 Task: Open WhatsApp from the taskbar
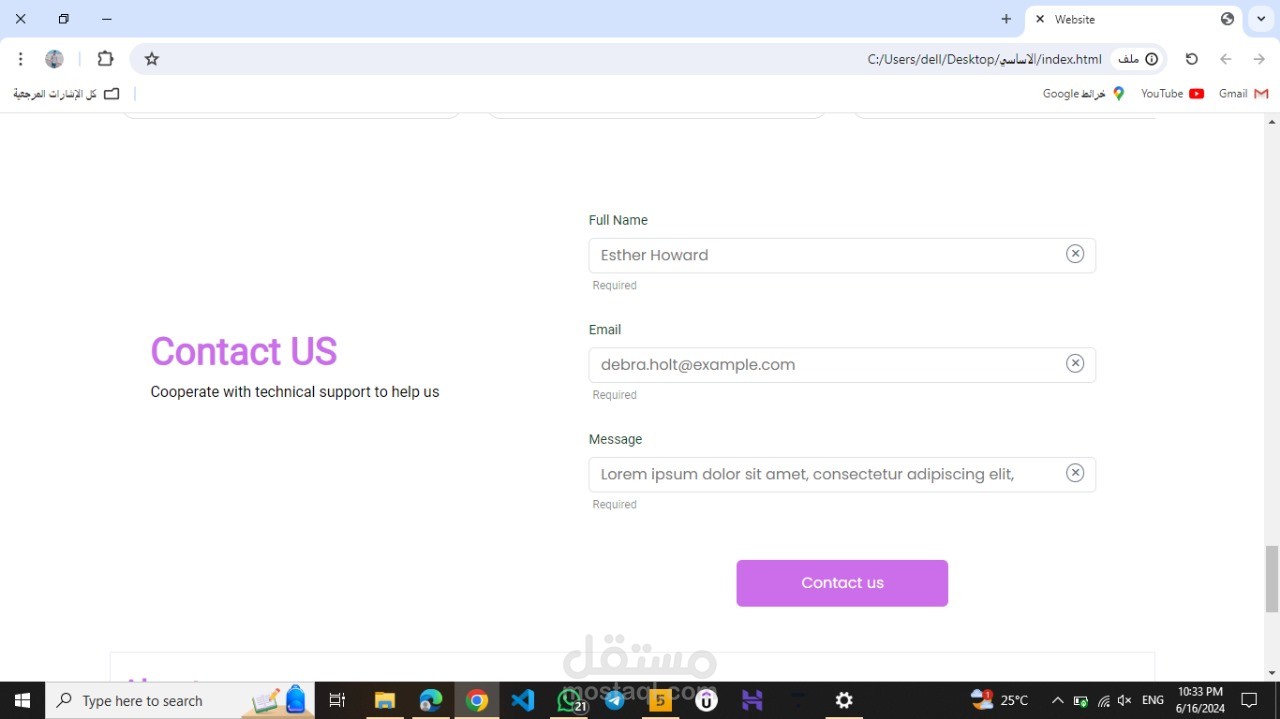[570, 700]
